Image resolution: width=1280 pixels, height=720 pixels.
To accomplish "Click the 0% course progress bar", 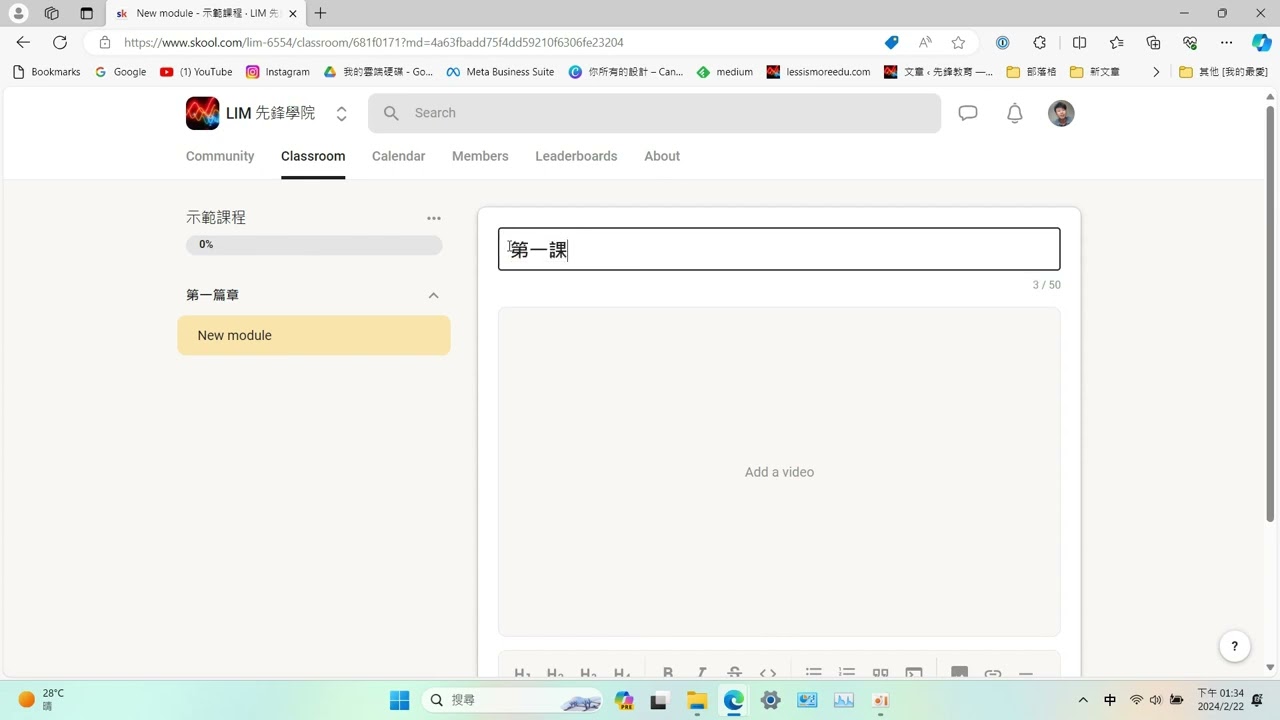I will [313, 244].
